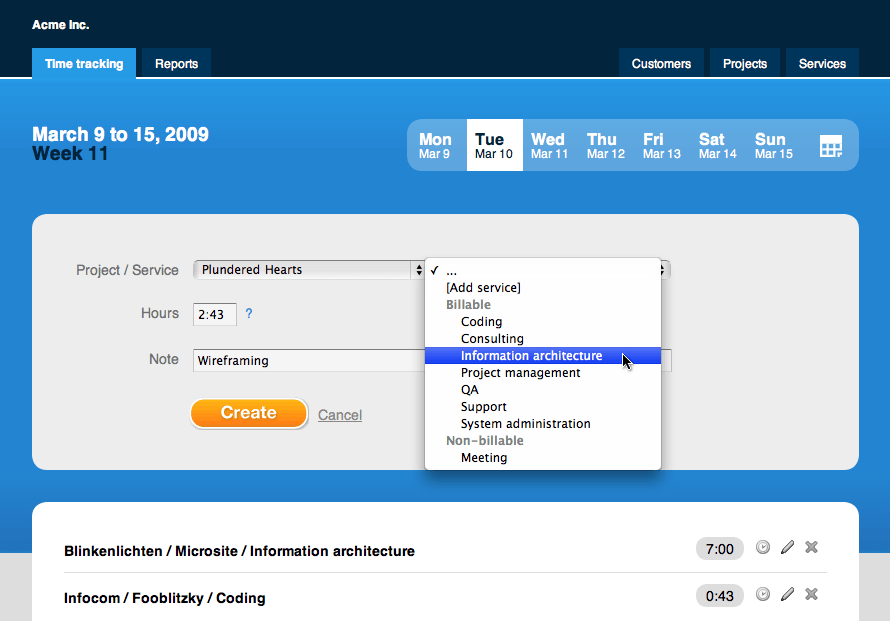Click the March 9 to 15, 2009 heading

[120, 135]
